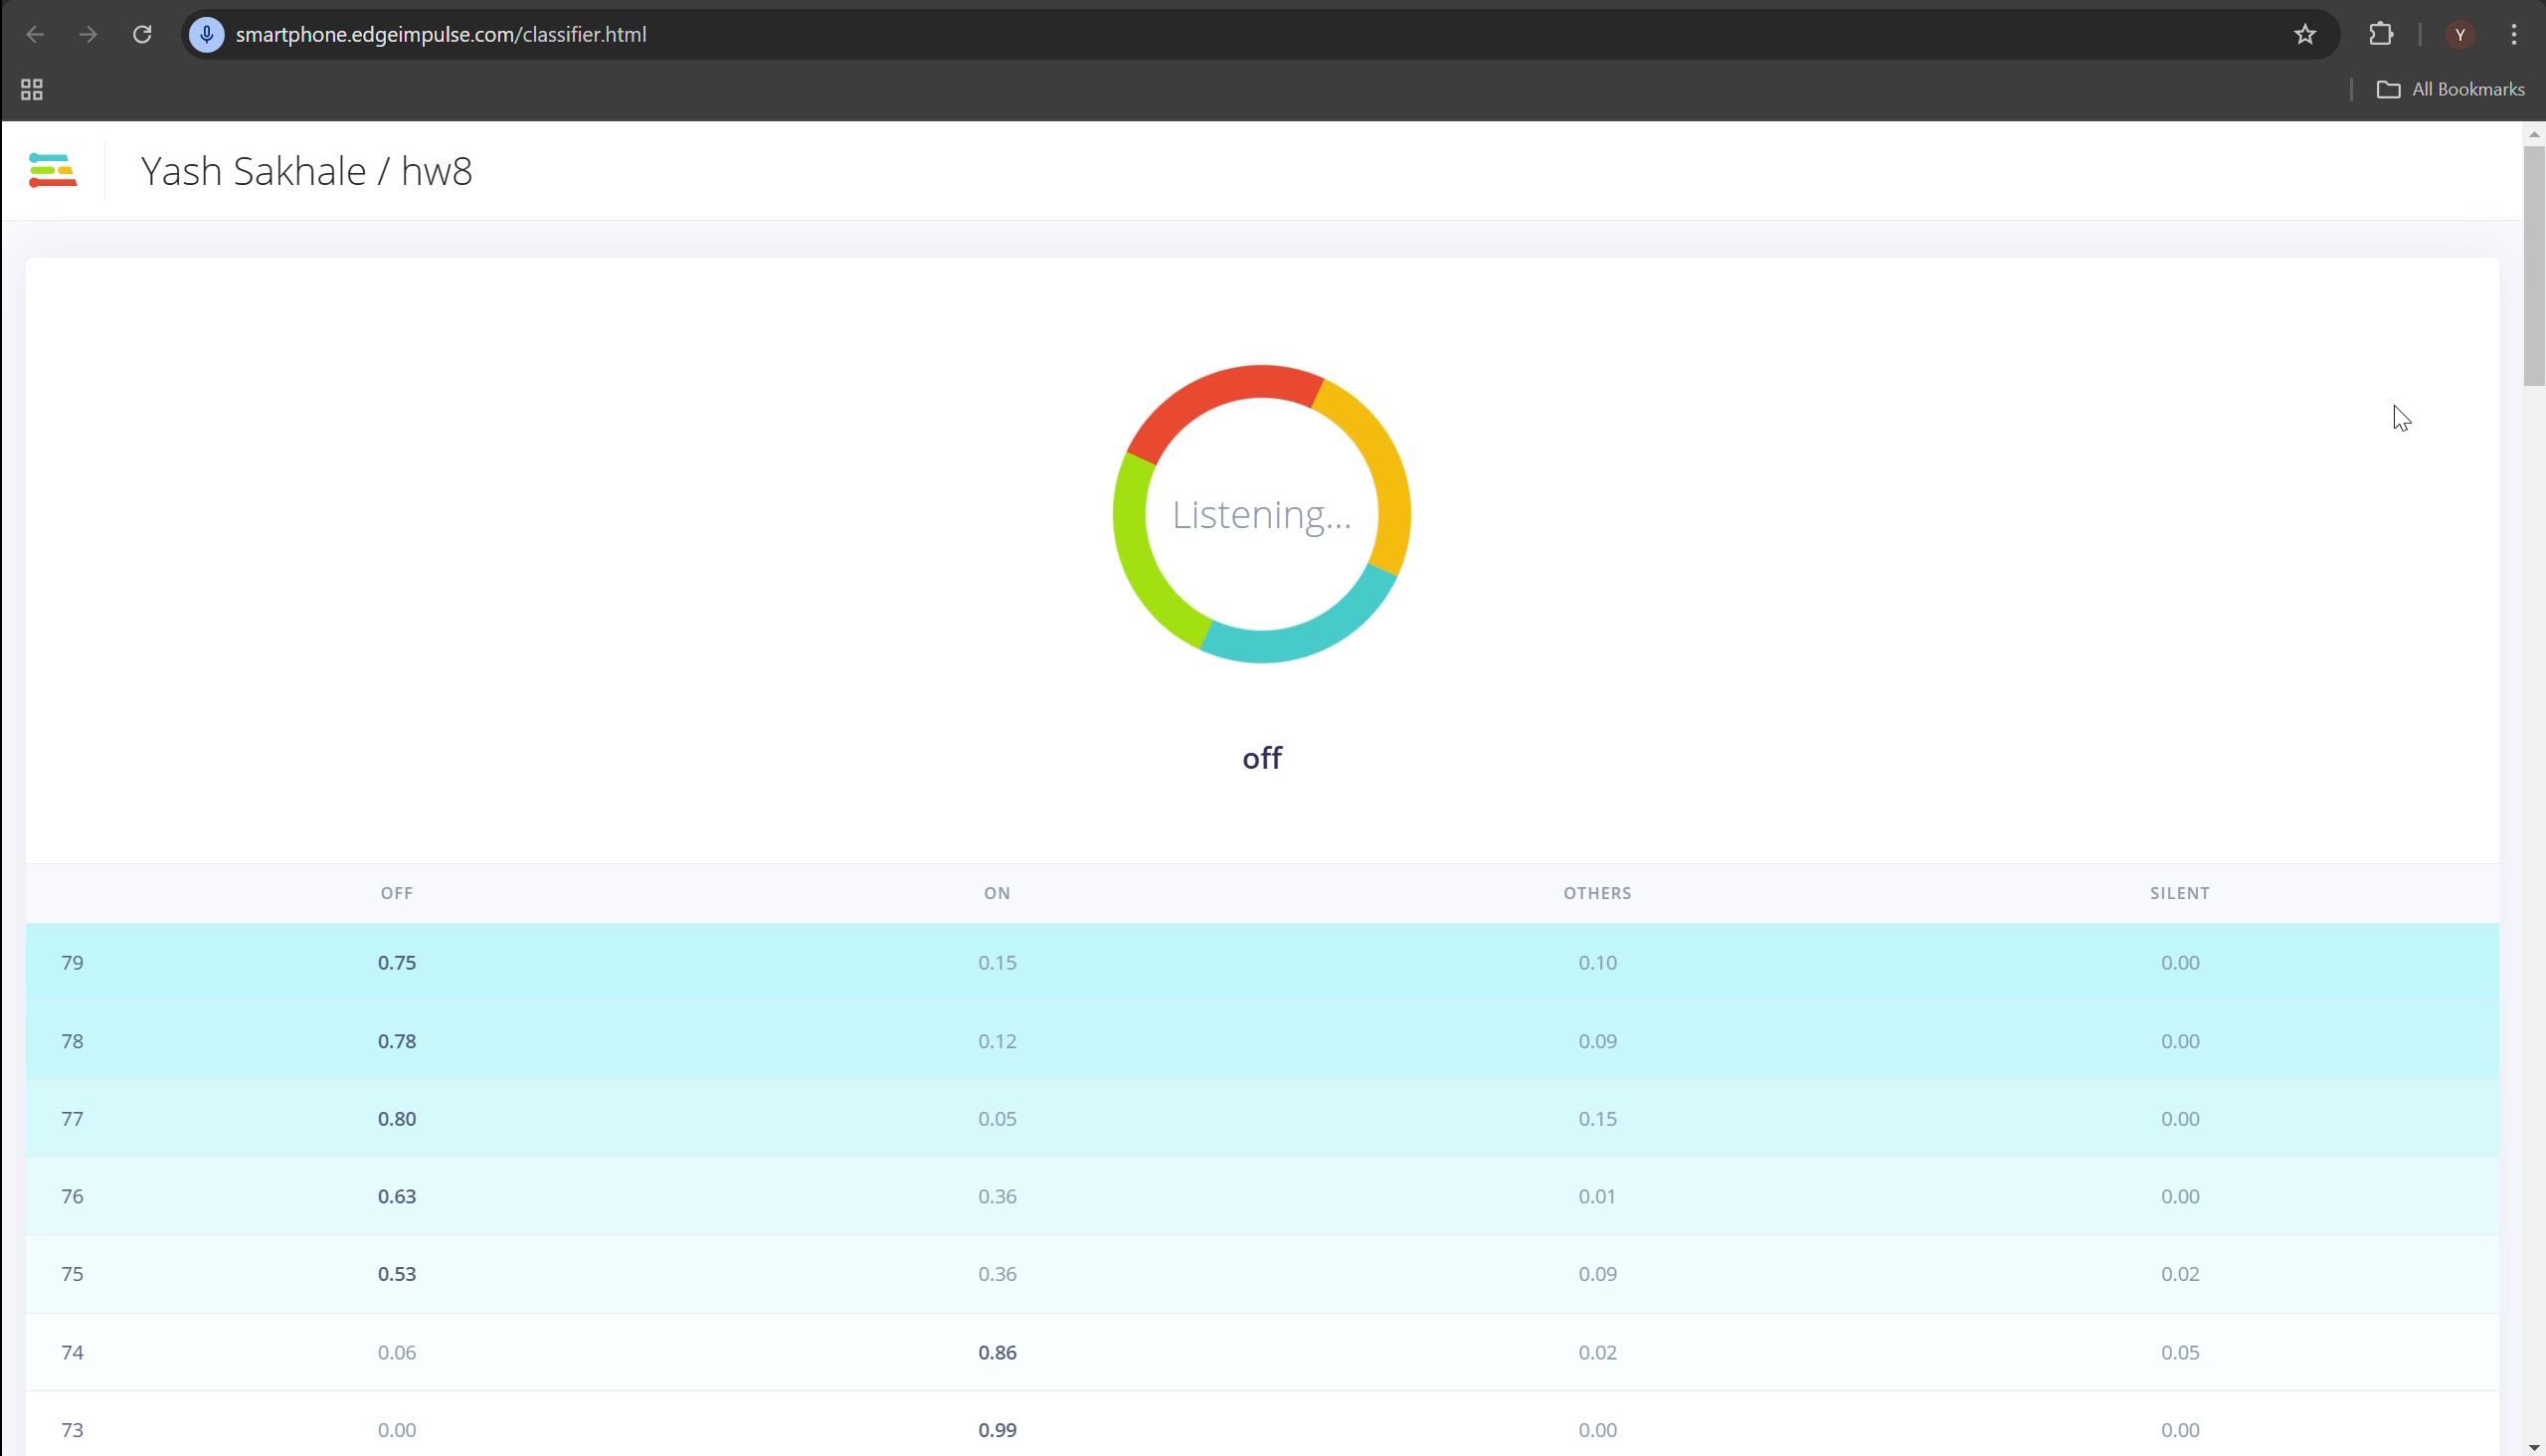Click the 0.86 ON value in row 74
The image size is (2546, 1456).
tap(997, 1352)
